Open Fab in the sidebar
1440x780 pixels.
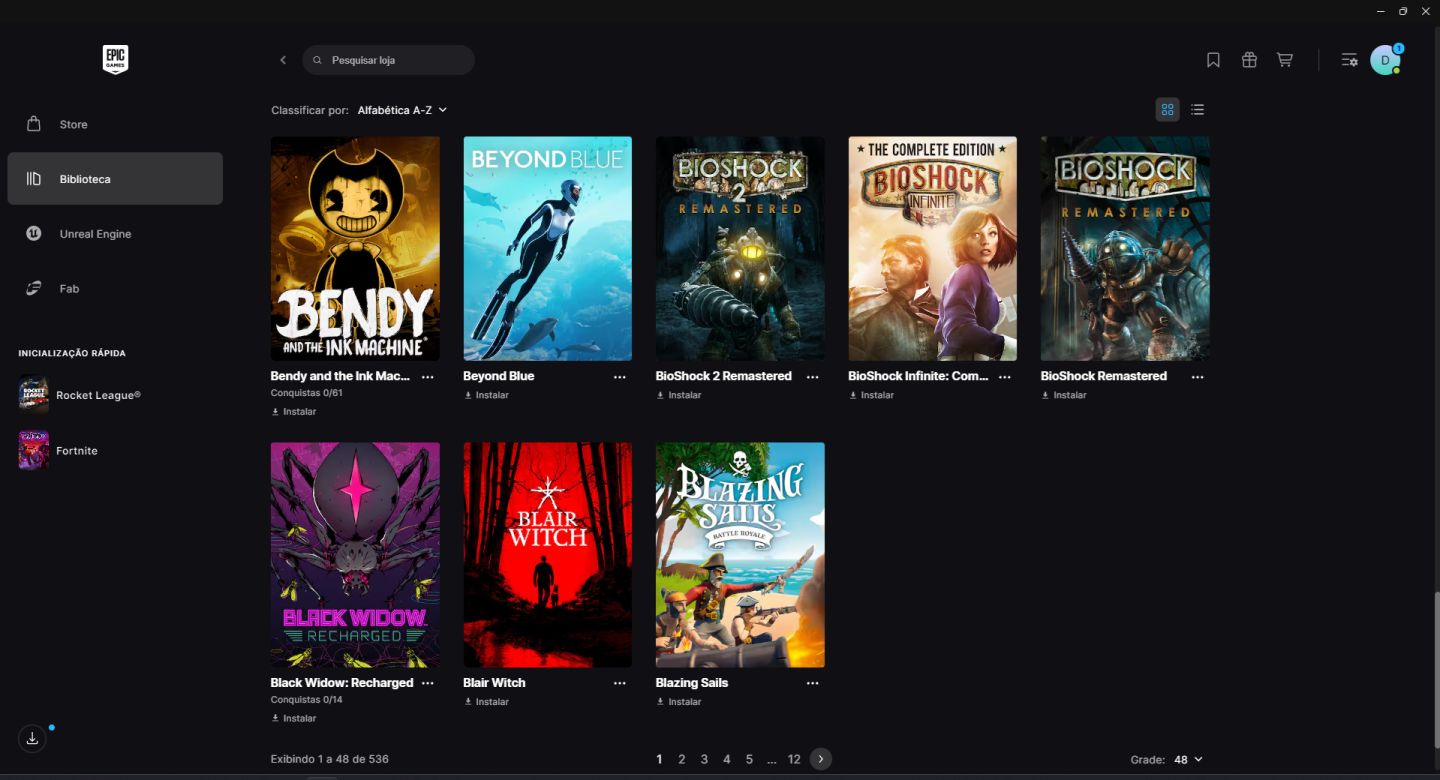[x=115, y=288]
